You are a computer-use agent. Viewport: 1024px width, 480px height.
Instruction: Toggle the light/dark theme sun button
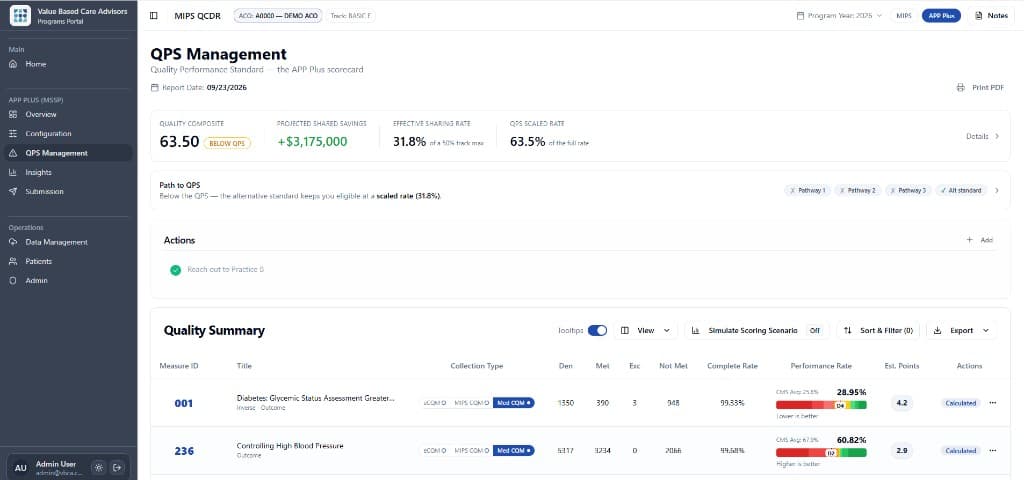click(x=99, y=468)
